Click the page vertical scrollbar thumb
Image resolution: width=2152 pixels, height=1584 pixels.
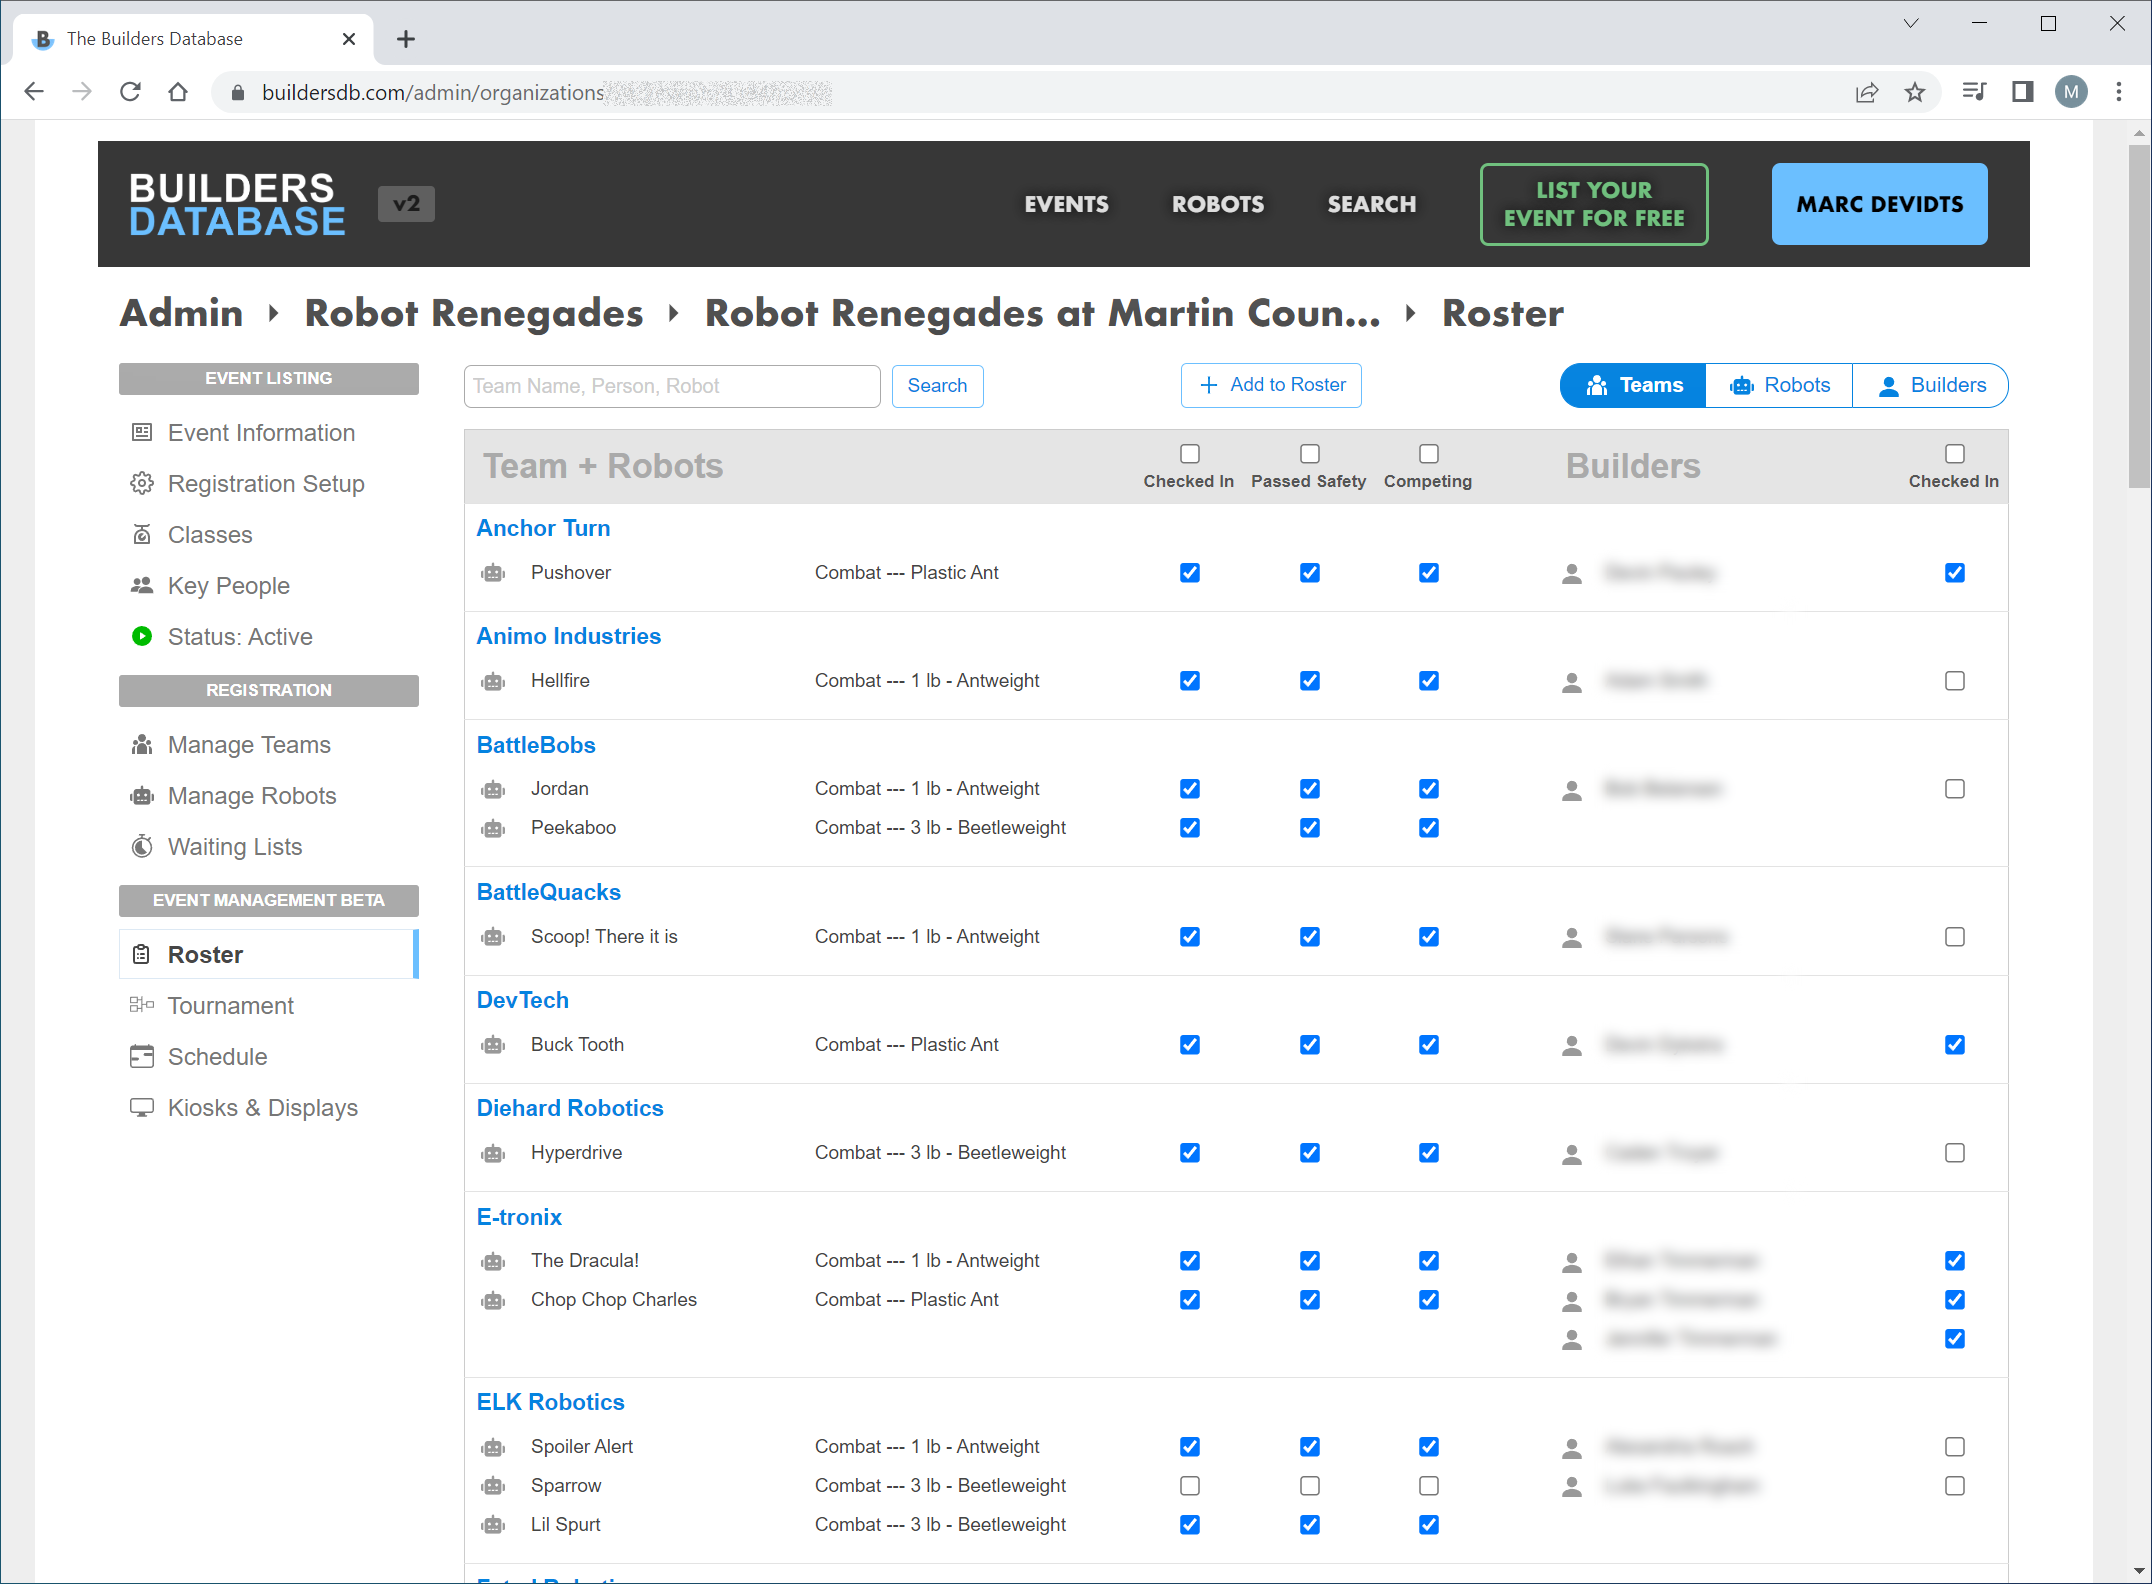point(2139,316)
